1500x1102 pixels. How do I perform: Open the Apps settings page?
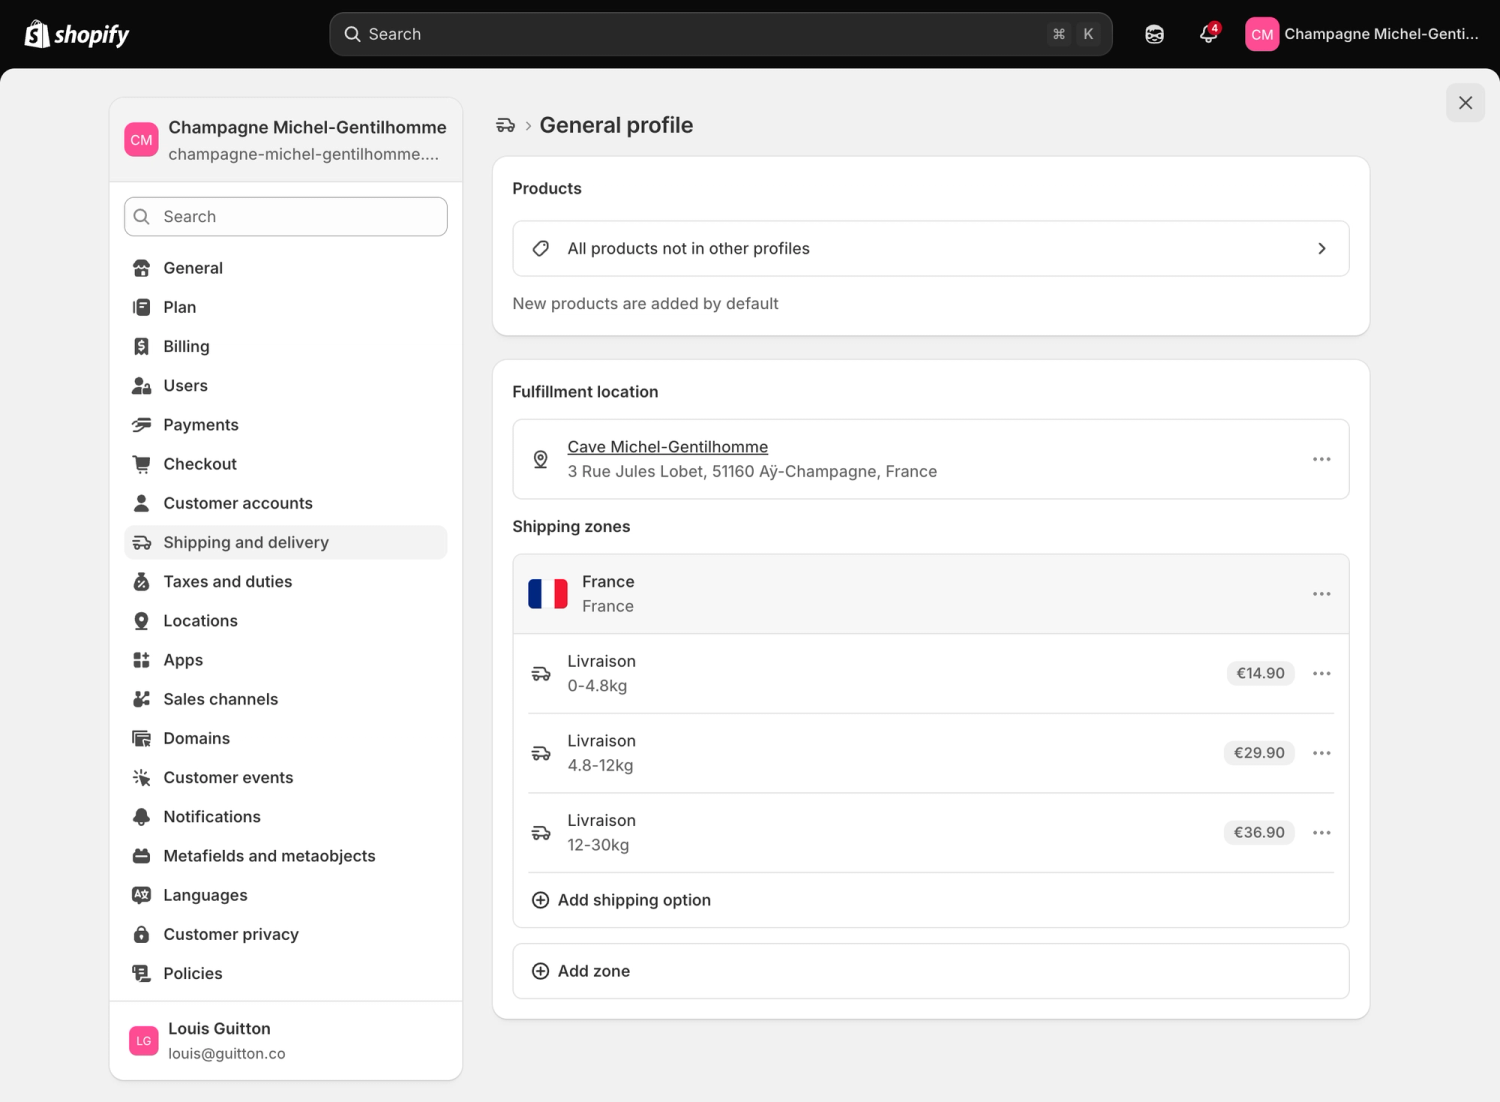pyautogui.click(x=286, y=660)
